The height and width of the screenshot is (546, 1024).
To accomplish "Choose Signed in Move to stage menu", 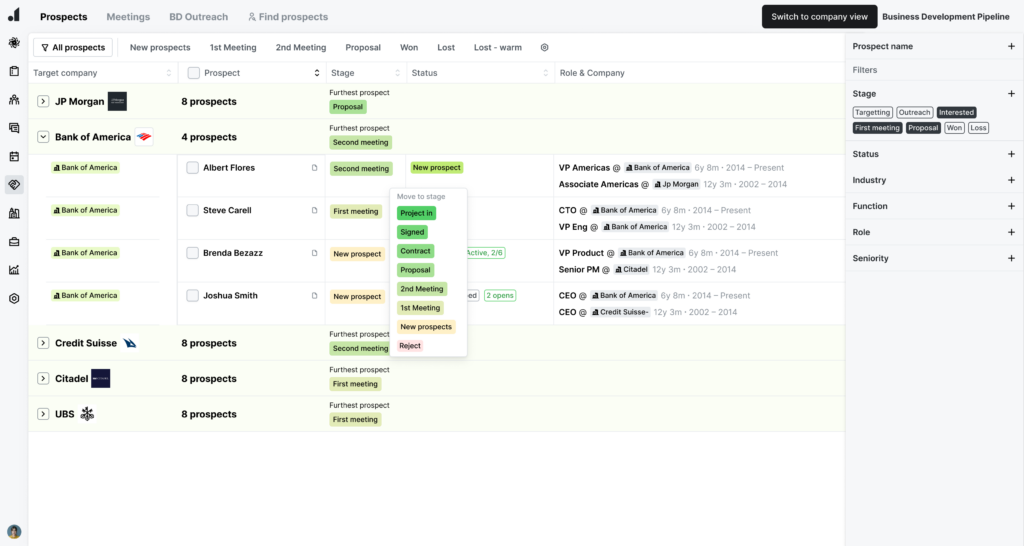I will click(x=412, y=232).
